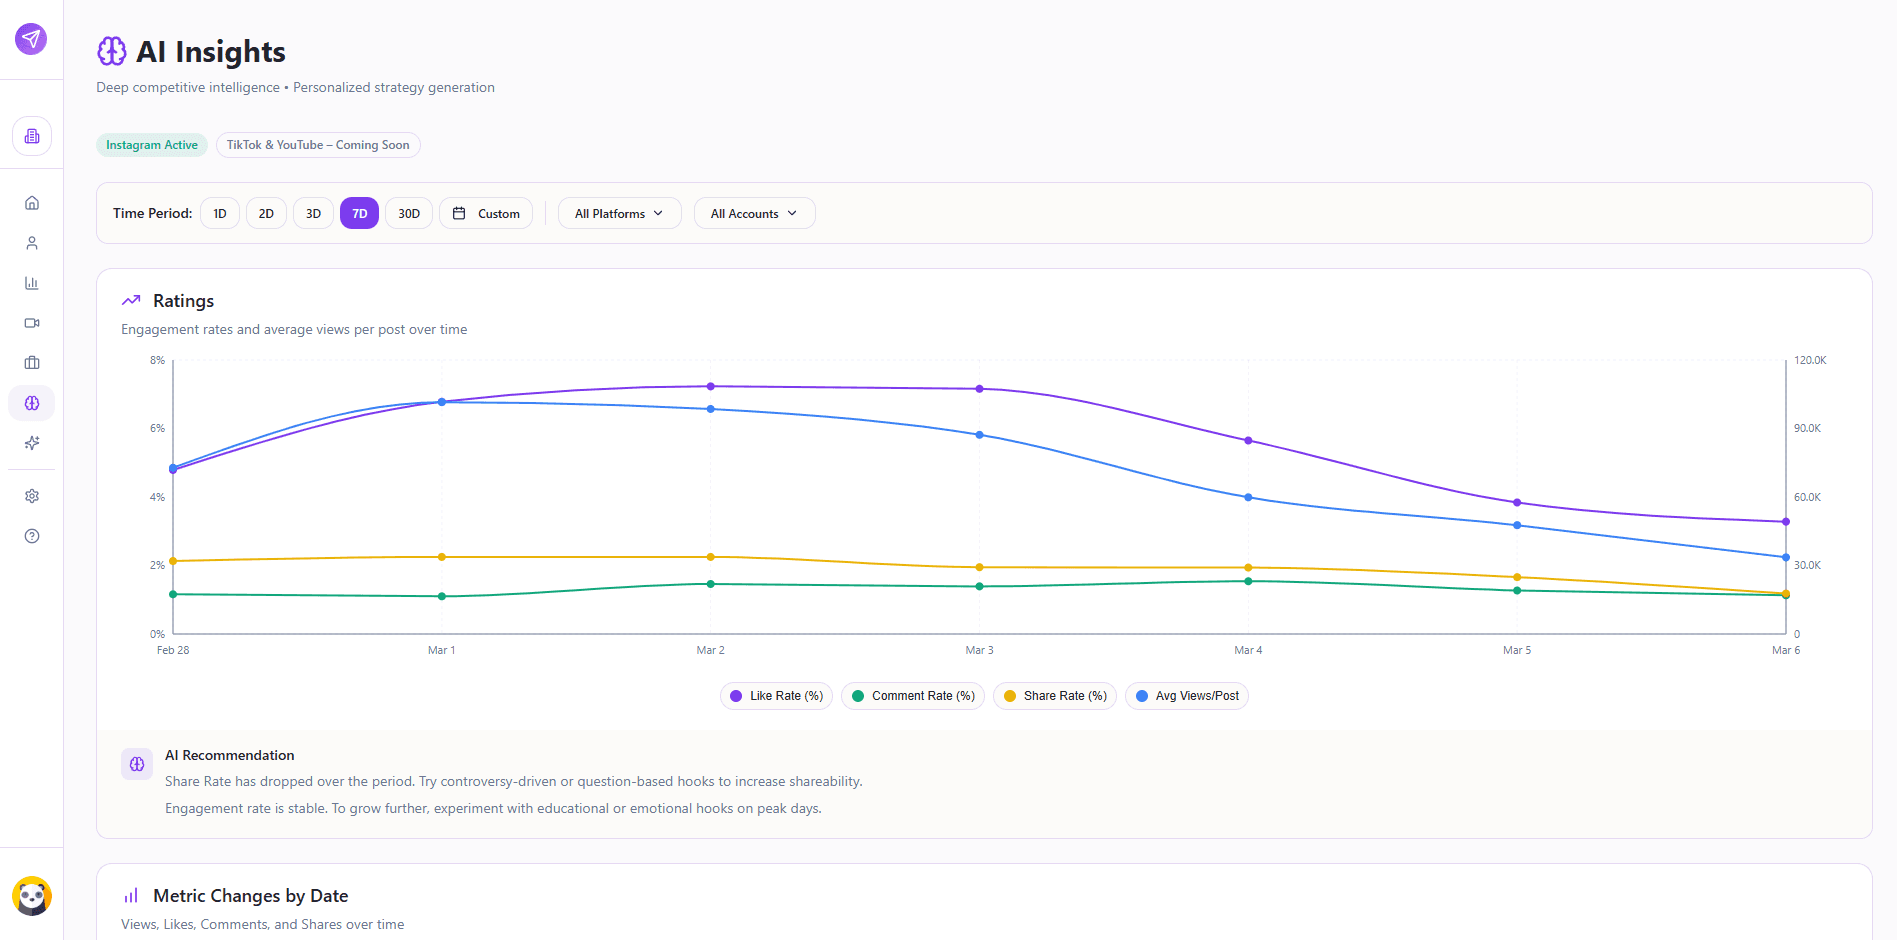This screenshot has height=940, width=1897.
Task: Open the video camera sidebar icon
Action: click(32, 323)
